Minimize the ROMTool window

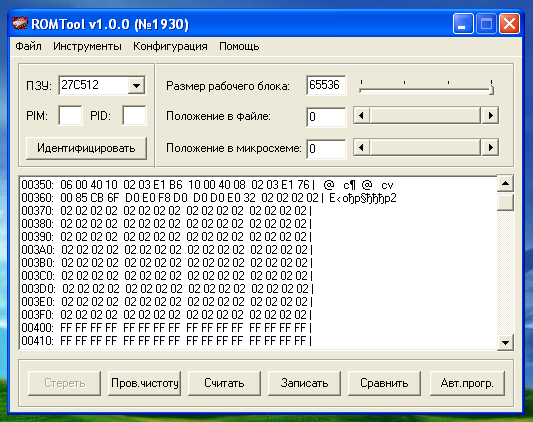coord(463,24)
